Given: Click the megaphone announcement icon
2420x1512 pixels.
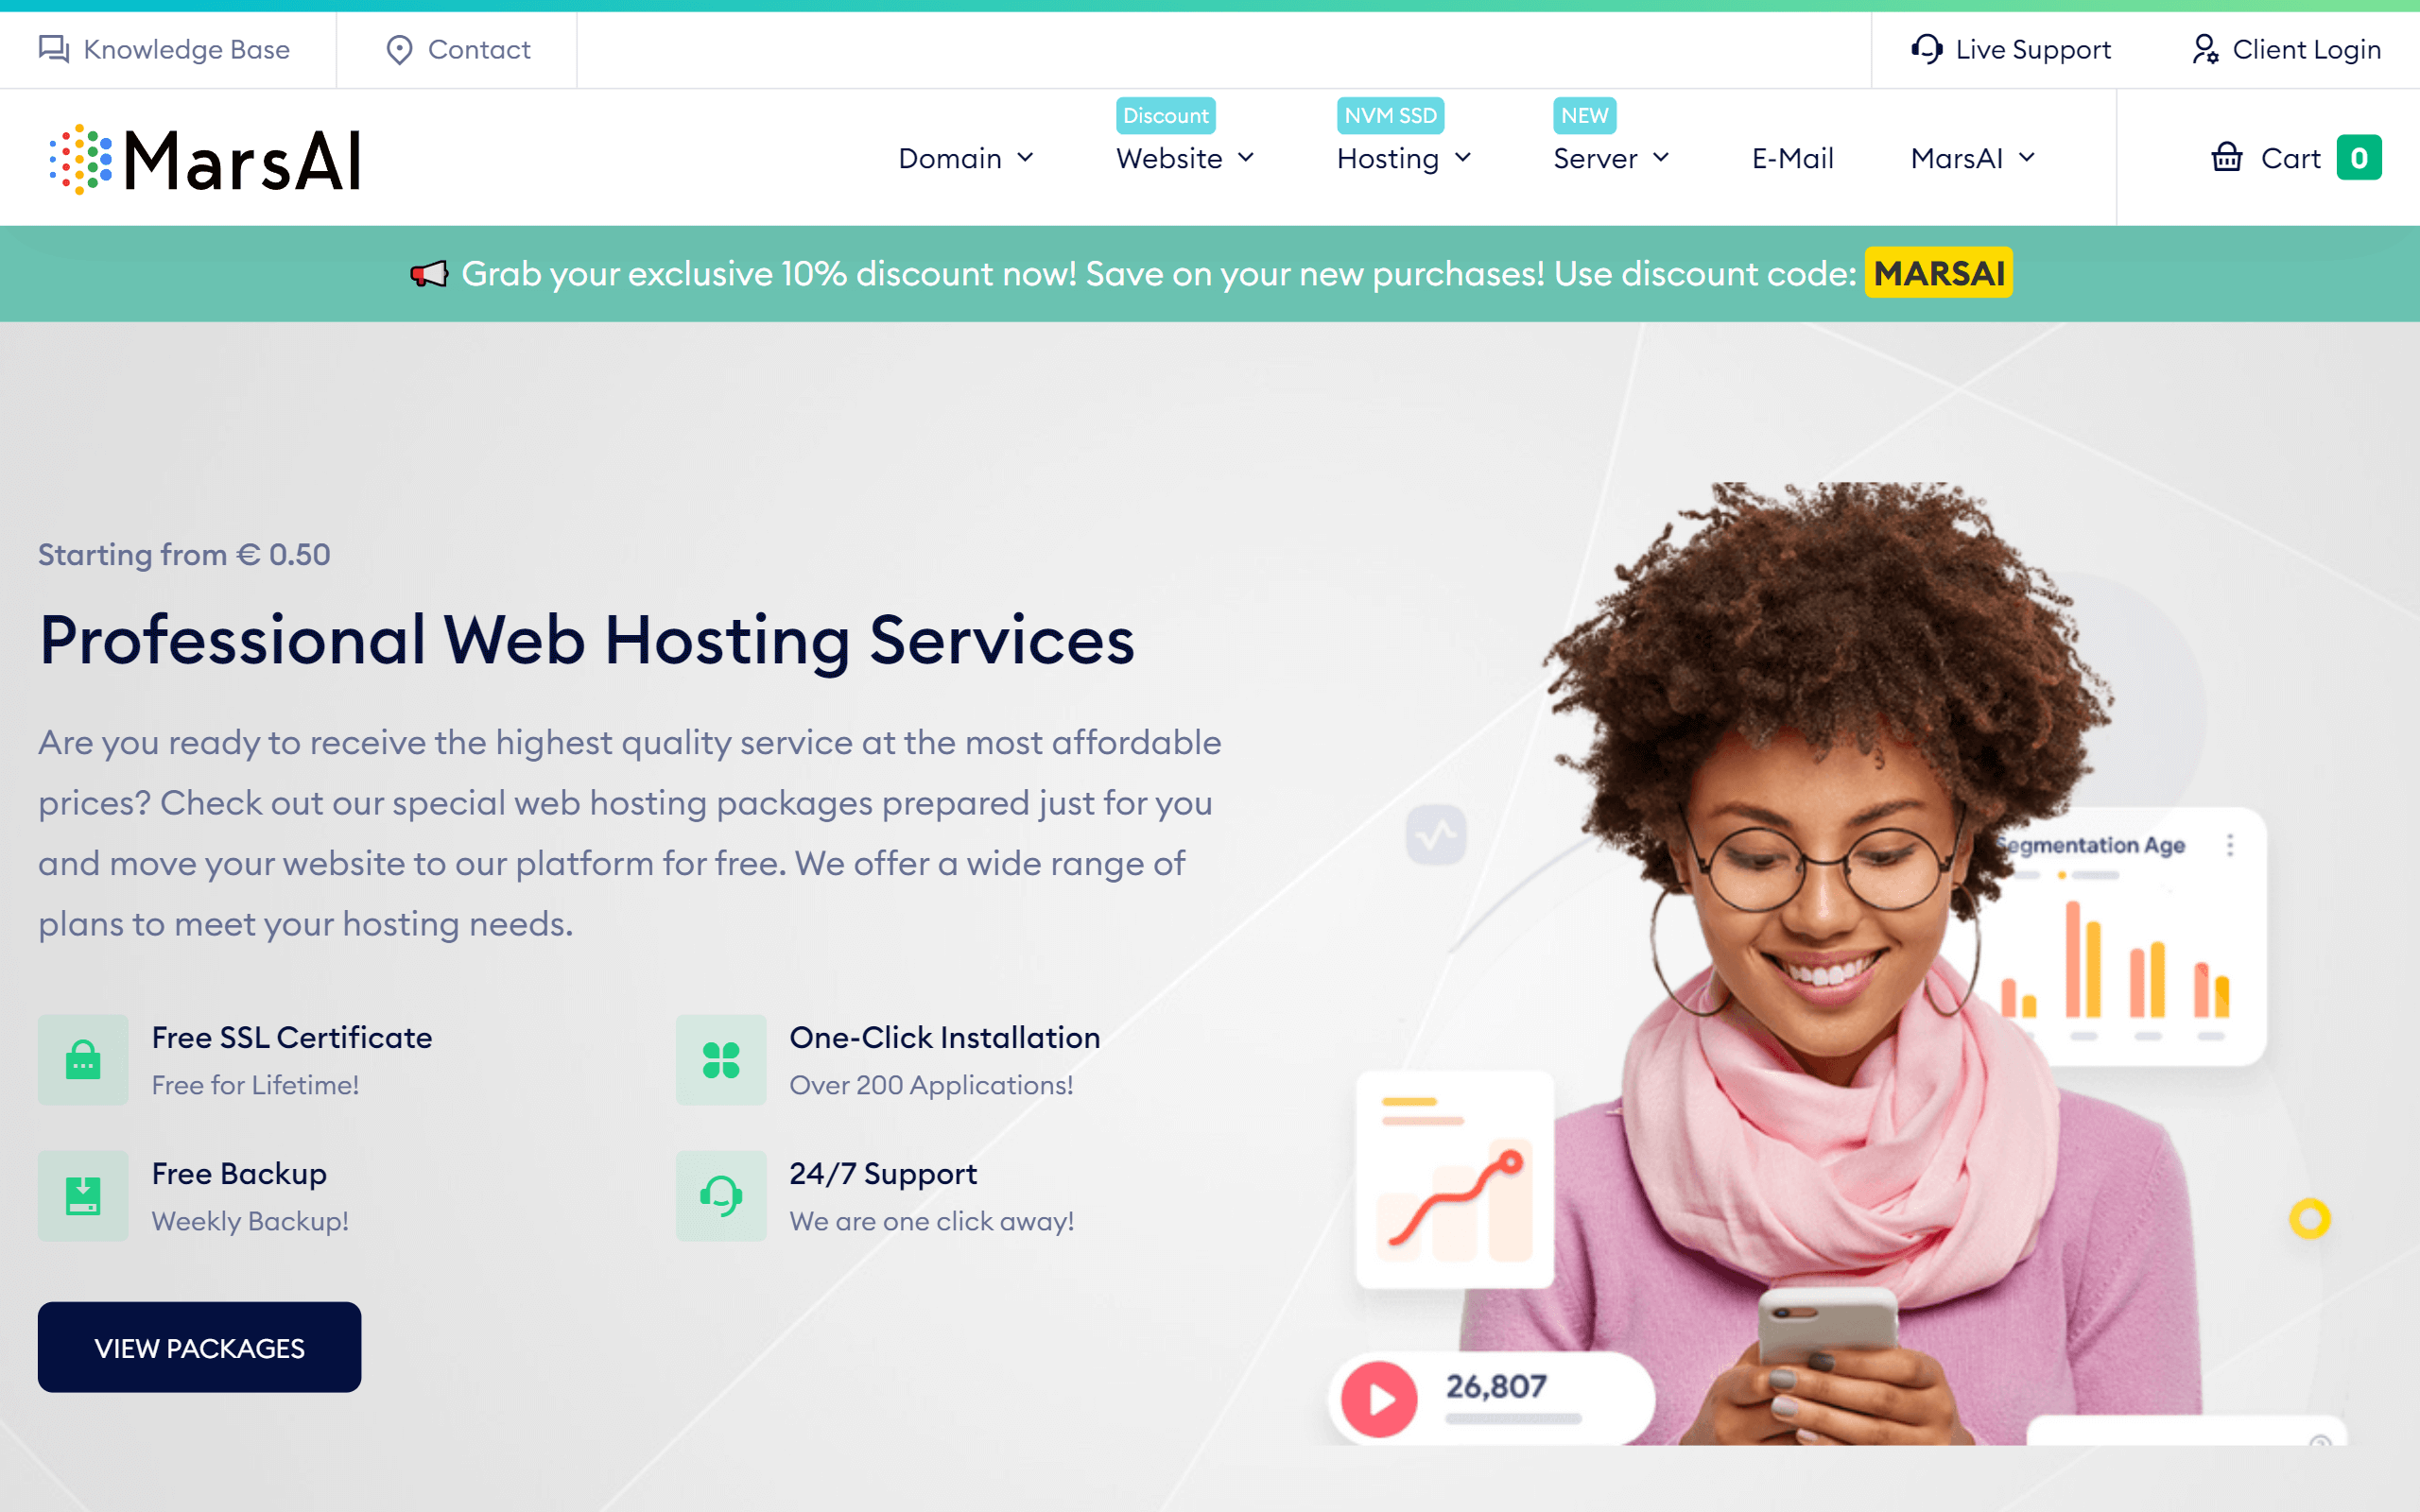Looking at the screenshot, I should [x=423, y=272].
